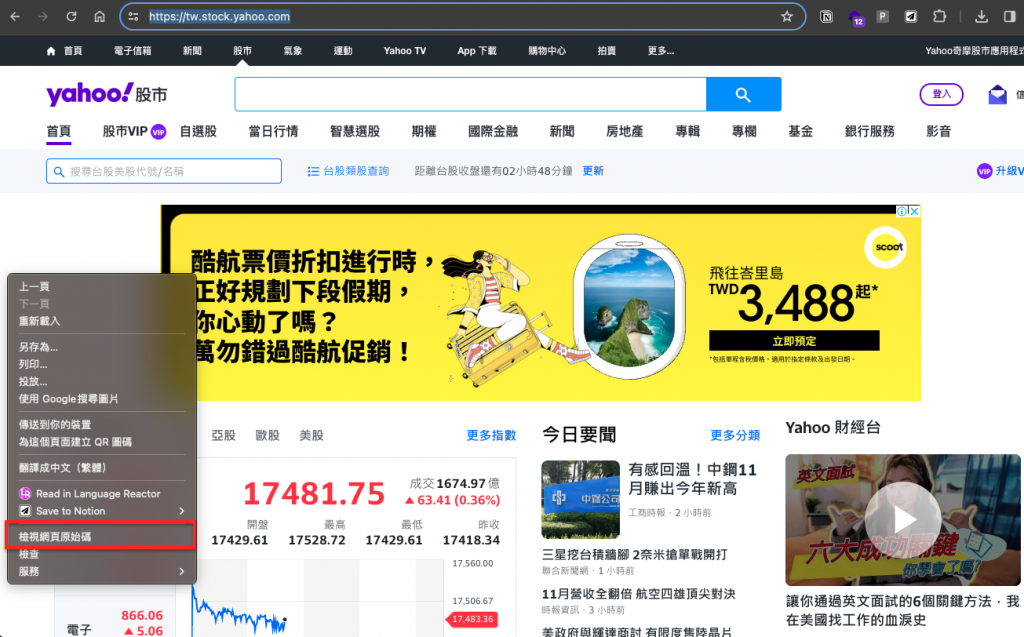Choose 列印... in the context menu
The height and width of the screenshot is (637, 1024).
point(101,364)
